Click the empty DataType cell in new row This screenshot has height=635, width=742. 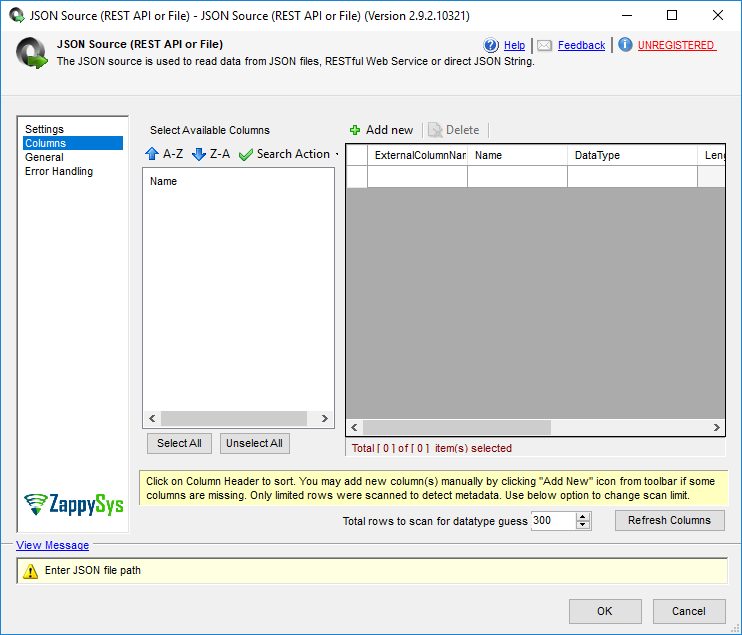pyautogui.click(x=632, y=176)
